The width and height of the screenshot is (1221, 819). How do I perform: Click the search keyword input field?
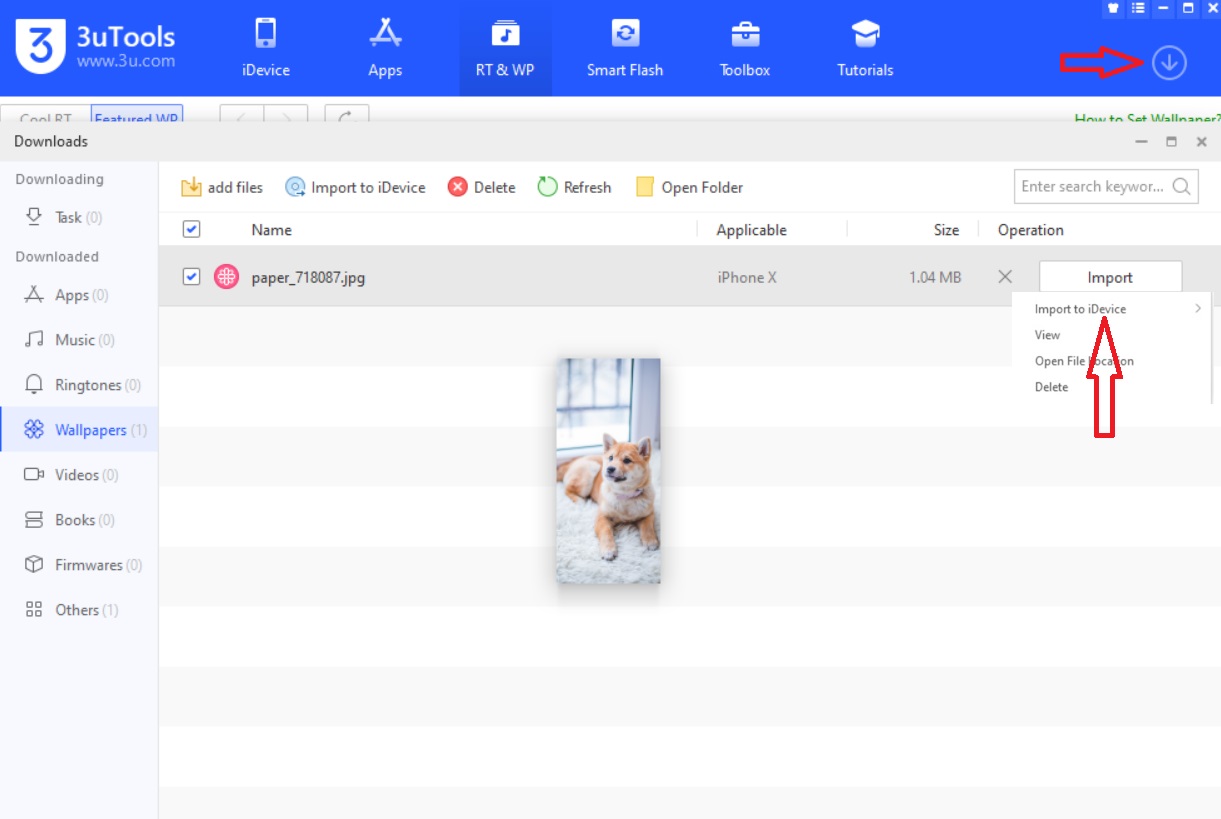point(1092,186)
